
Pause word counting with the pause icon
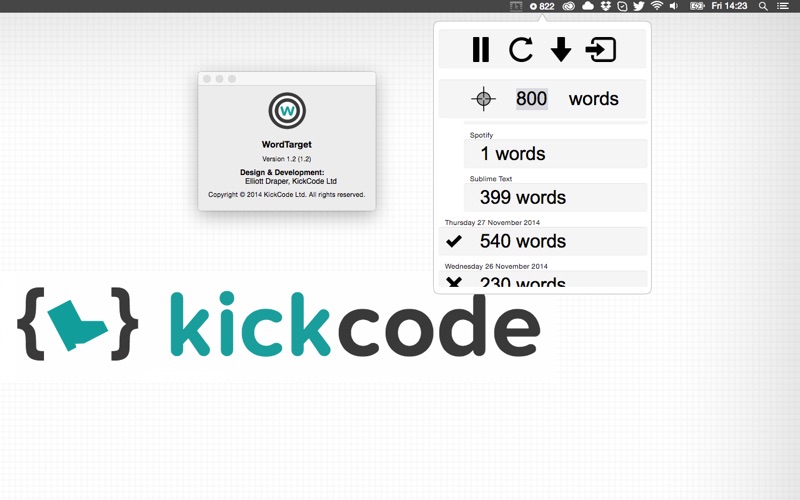click(x=481, y=49)
